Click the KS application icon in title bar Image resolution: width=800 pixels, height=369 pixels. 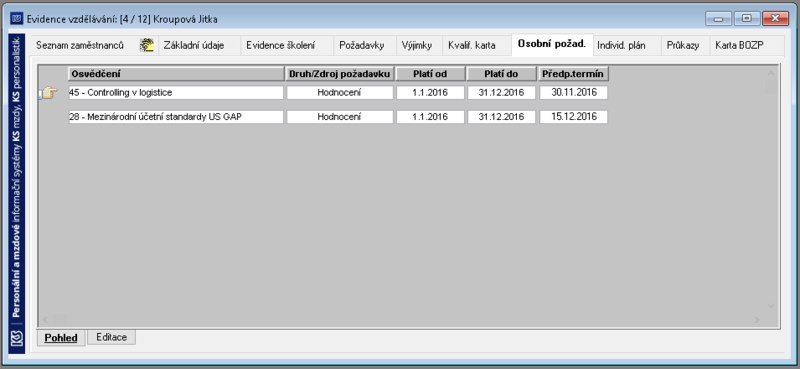coord(17,19)
